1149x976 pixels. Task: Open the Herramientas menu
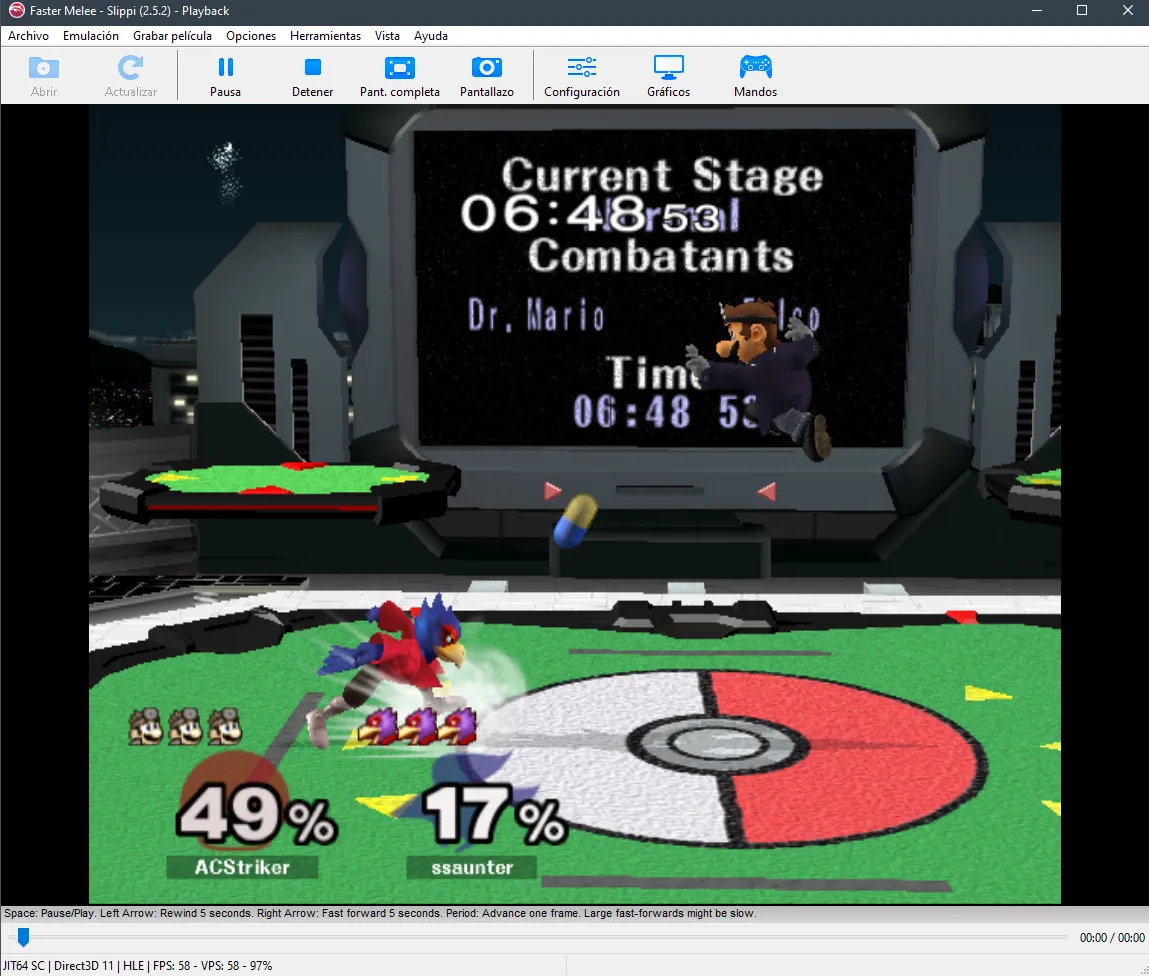coord(325,36)
